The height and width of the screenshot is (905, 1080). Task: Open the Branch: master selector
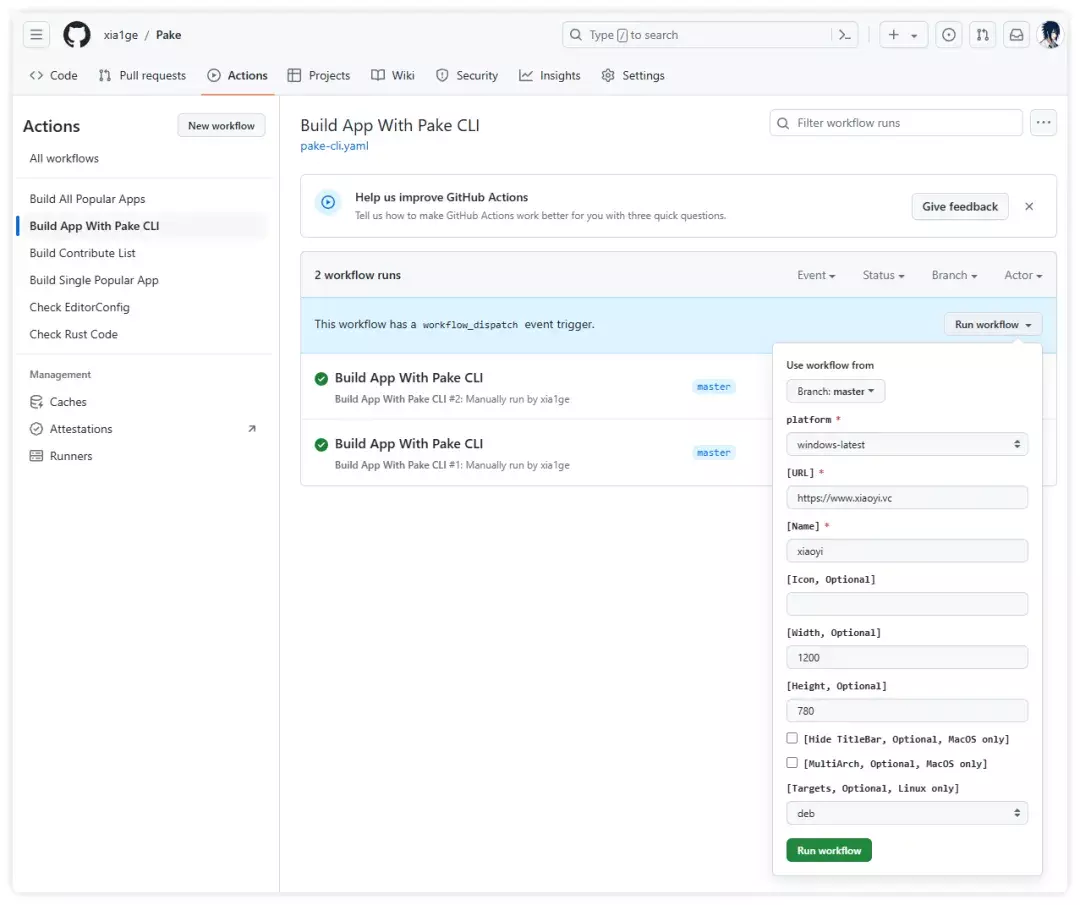pyautogui.click(x=835, y=391)
